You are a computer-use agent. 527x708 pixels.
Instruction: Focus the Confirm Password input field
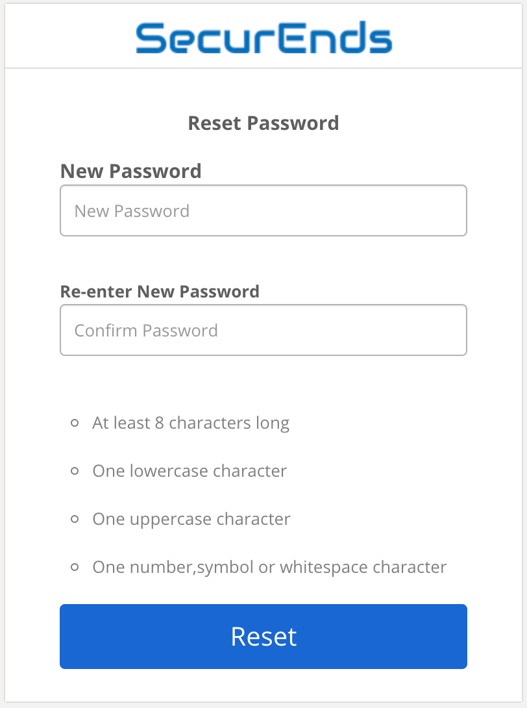tap(263, 330)
